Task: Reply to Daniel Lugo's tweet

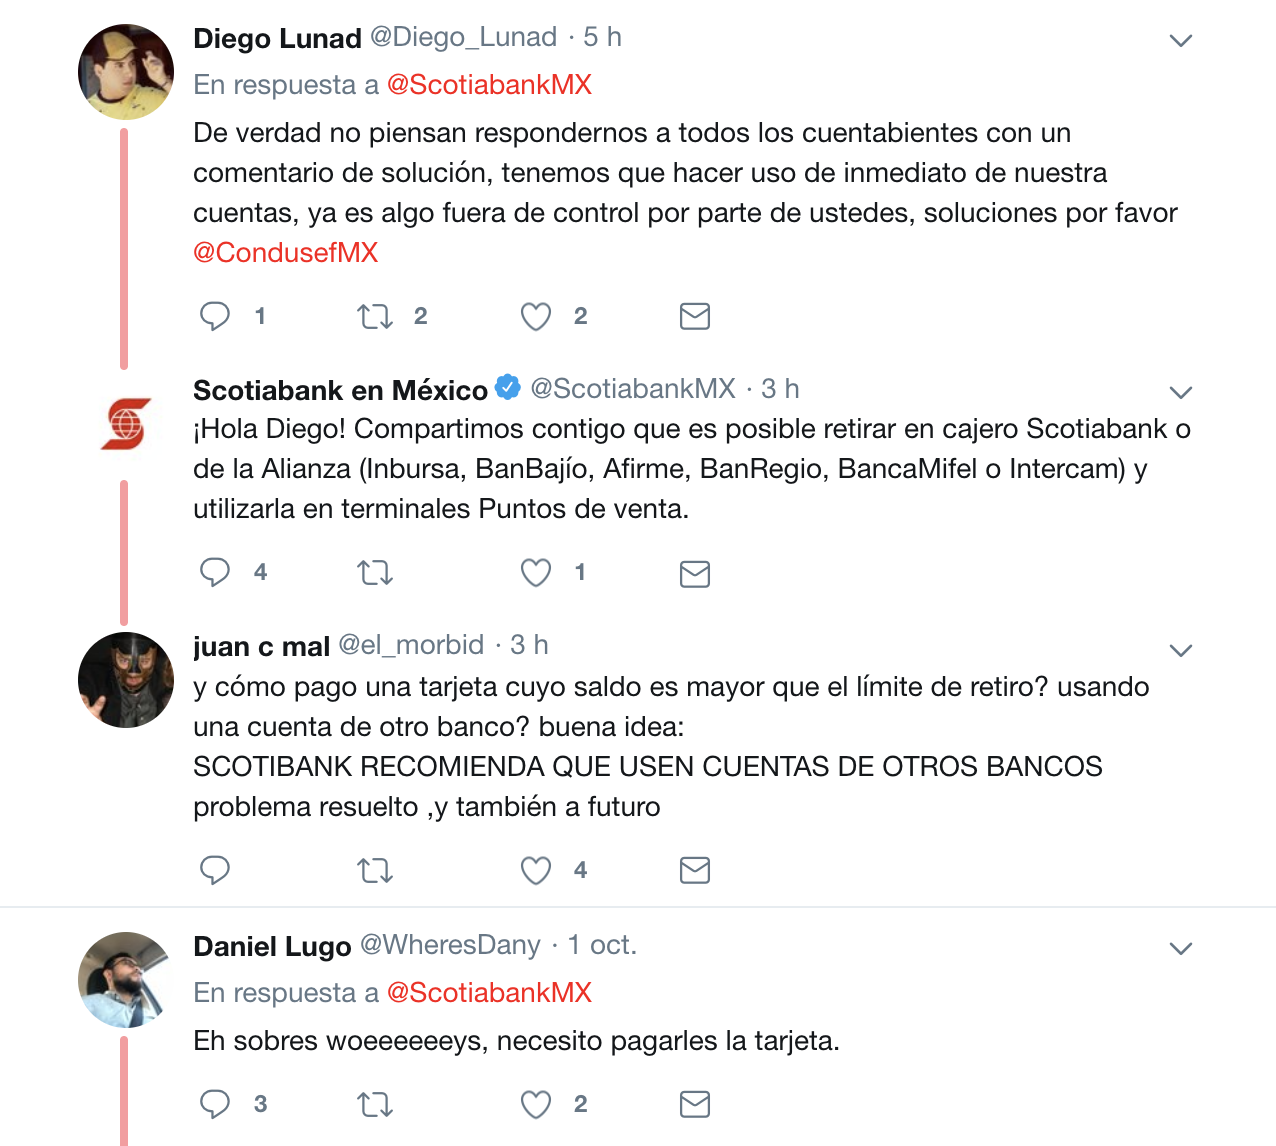Action: (215, 1104)
